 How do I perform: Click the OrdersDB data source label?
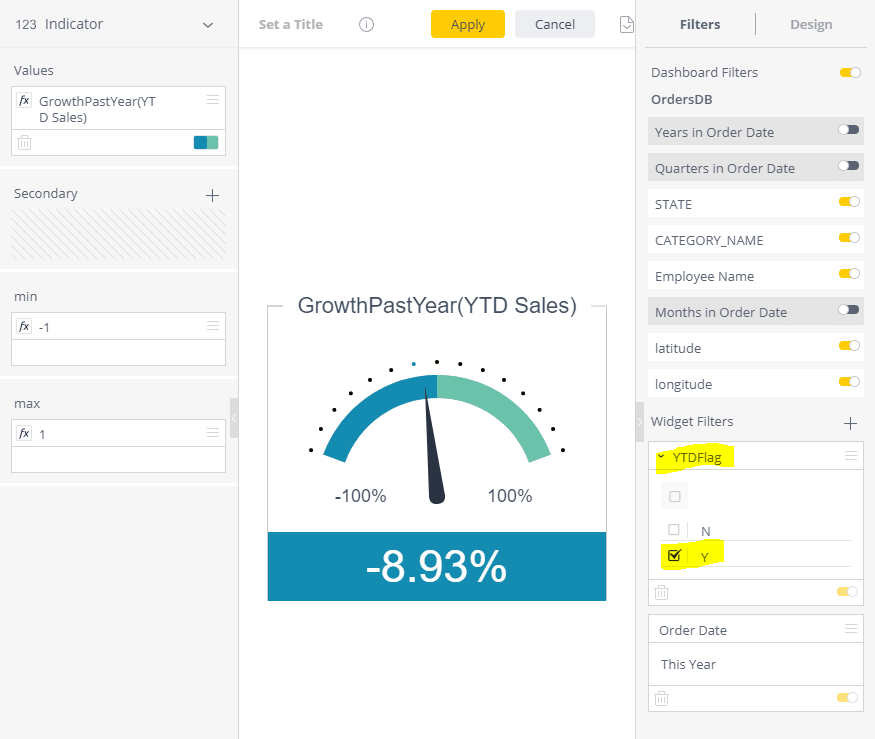tap(681, 99)
